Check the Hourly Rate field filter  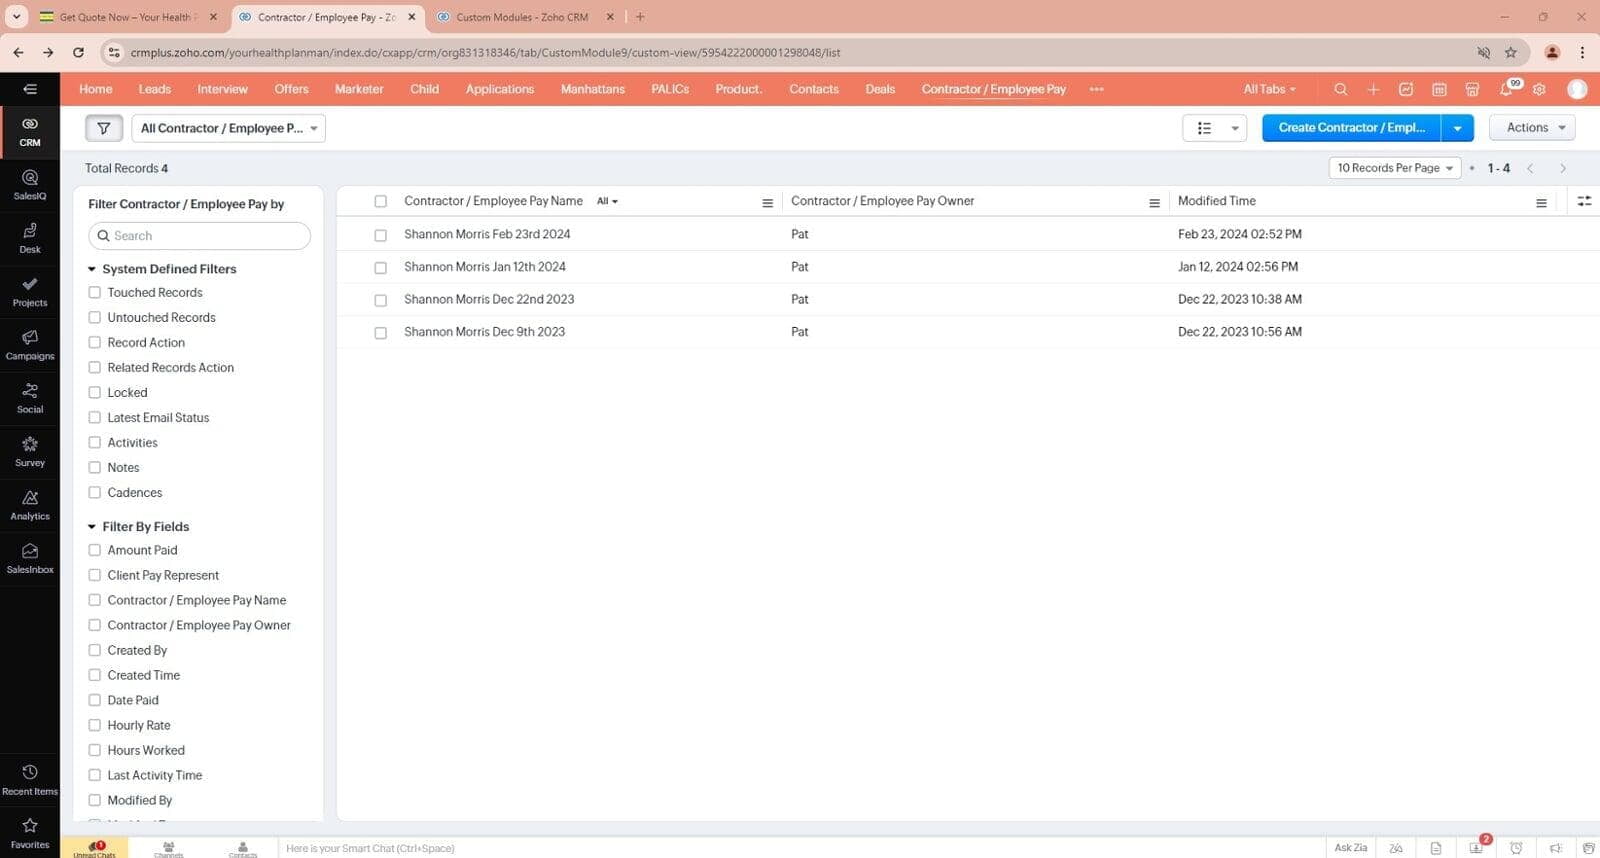click(95, 725)
